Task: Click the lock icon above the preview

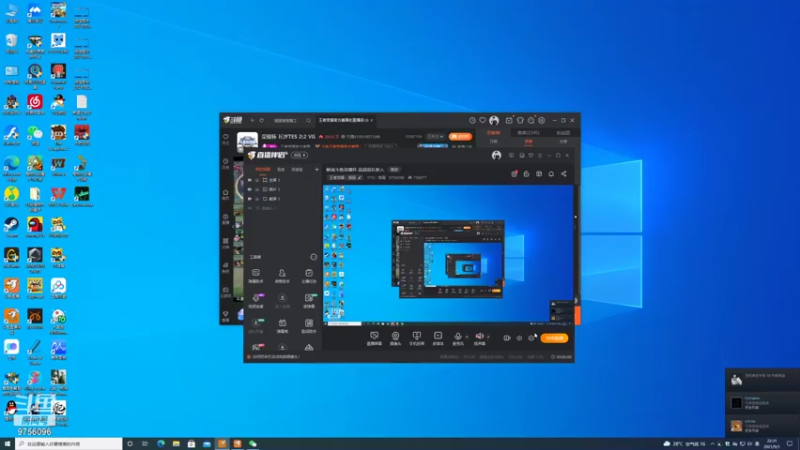Action: coord(527,174)
